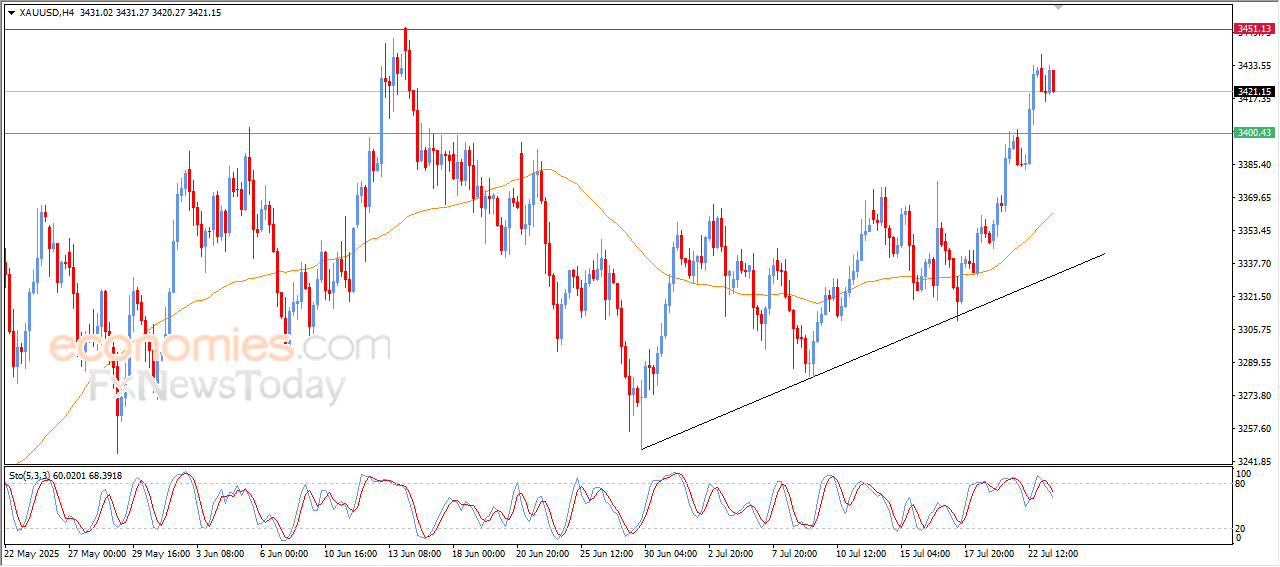Click the 80 level on stochastic scale

click(1241, 484)
